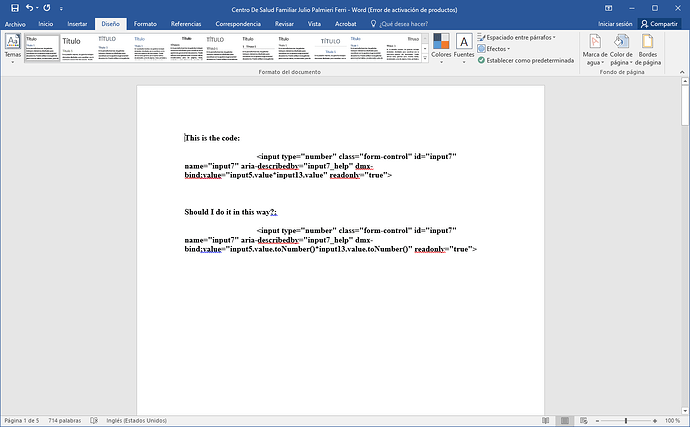The height and width of the screenshot is (427, 690).
Task: Click the proofing errors book icon
Action: coord(94,420)
